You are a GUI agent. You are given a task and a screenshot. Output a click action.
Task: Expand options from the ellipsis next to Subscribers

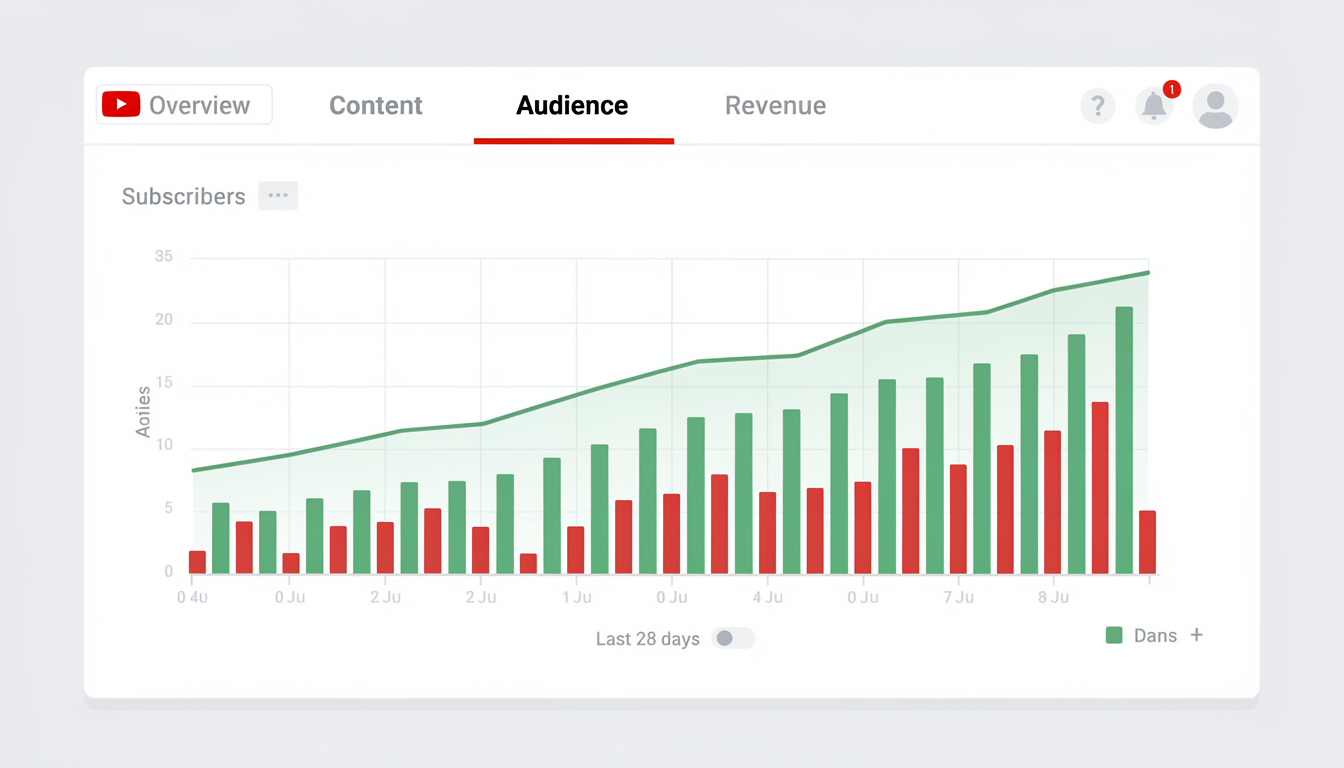point(278,195)
